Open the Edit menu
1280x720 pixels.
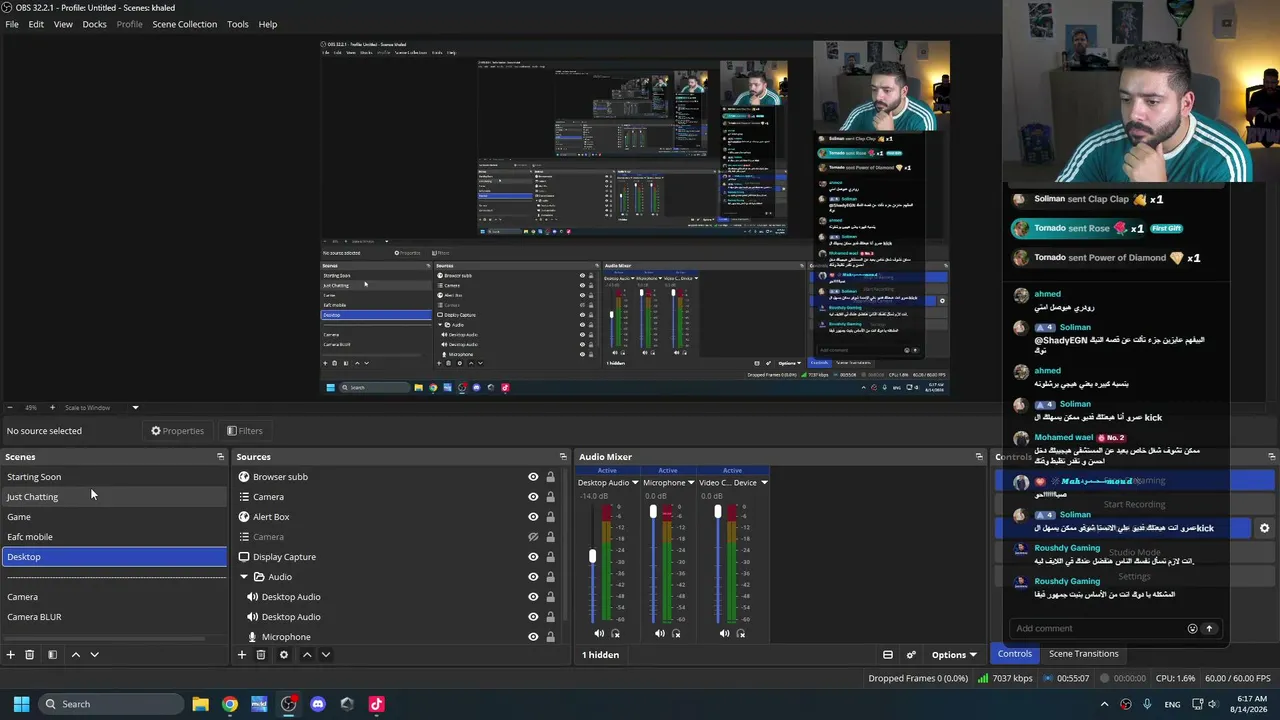tap(36, 24)
